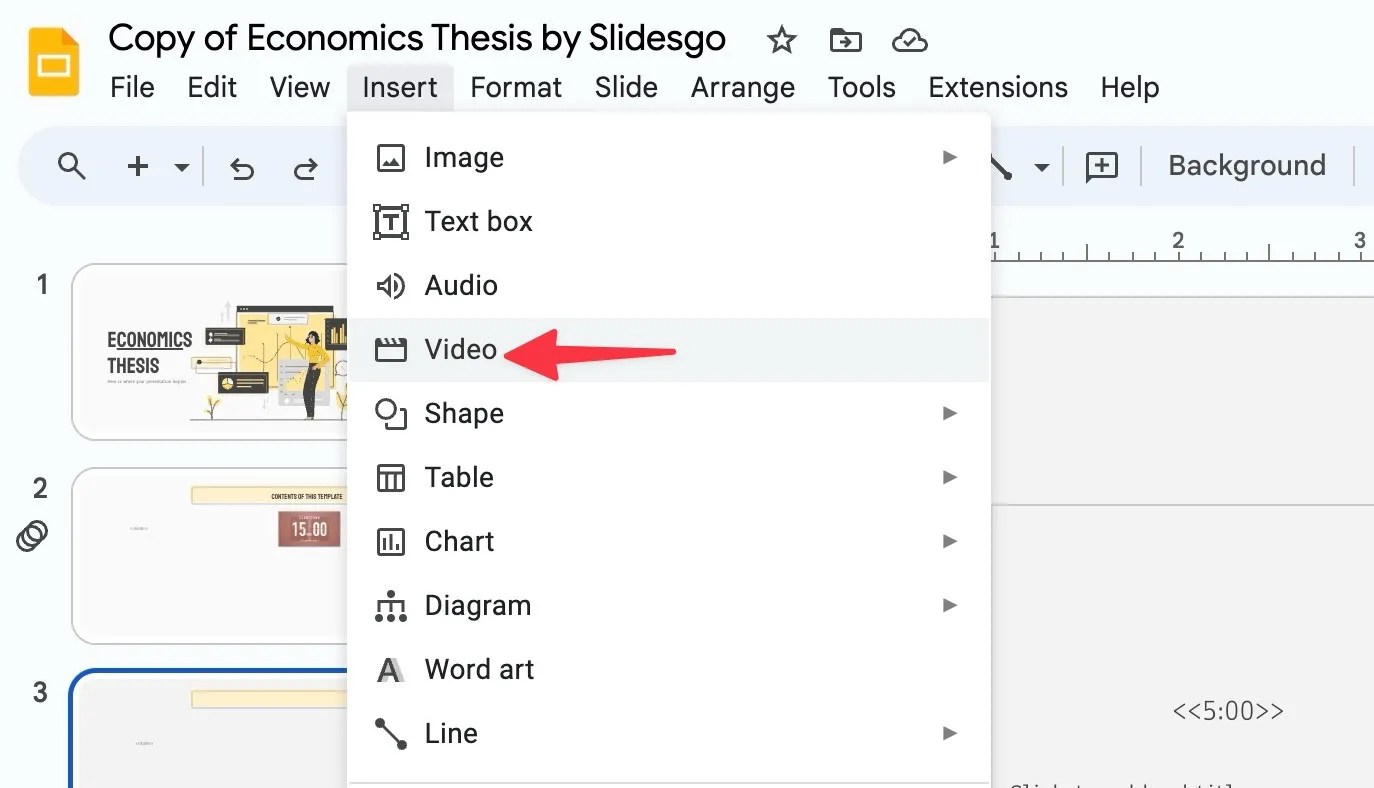Check document save status via cloud icon

coord(909,40)
